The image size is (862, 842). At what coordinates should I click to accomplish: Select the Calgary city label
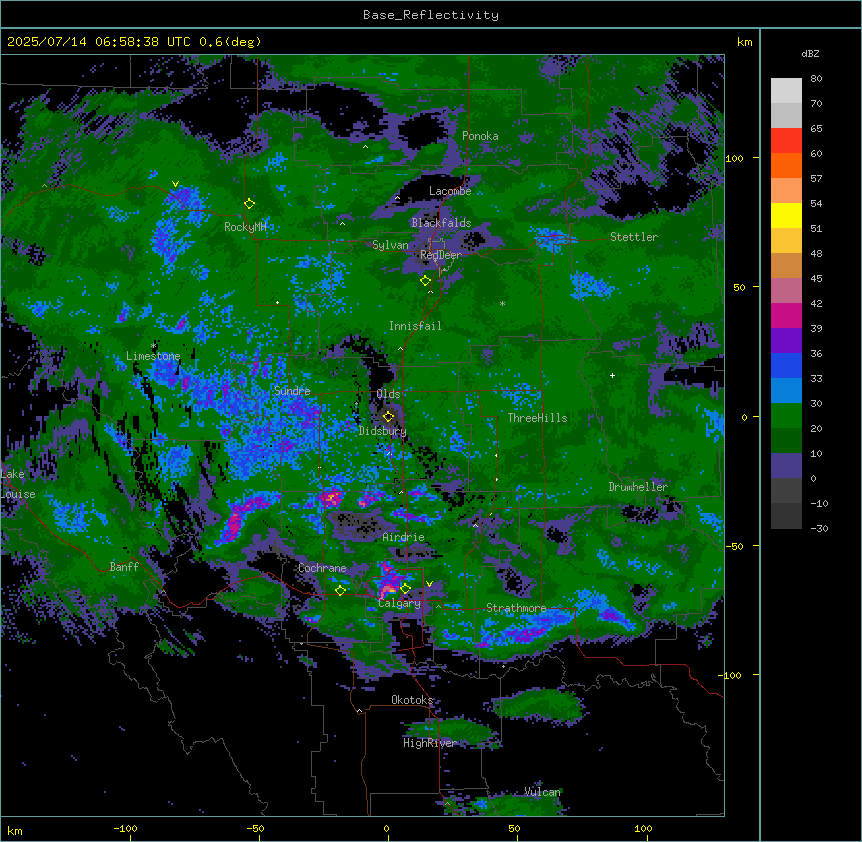coord(400,603)
